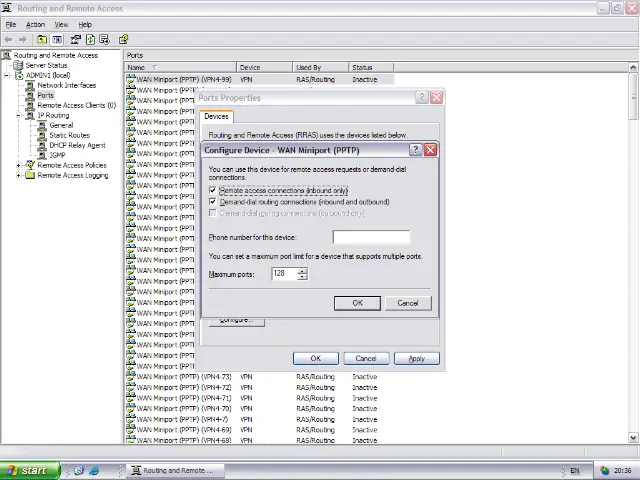Screen dimensions: 640x480
Task: Click the Static Routes node icon
Action: (42, 136)
